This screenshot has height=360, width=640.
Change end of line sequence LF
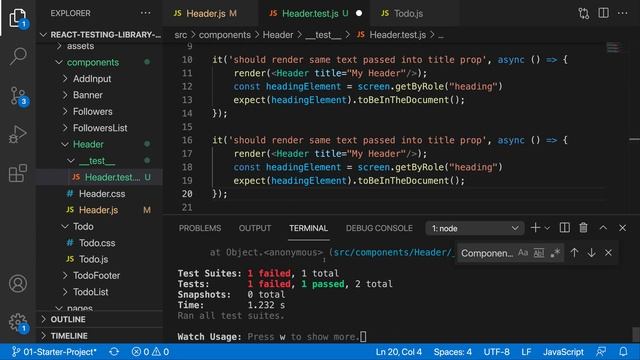526,351
